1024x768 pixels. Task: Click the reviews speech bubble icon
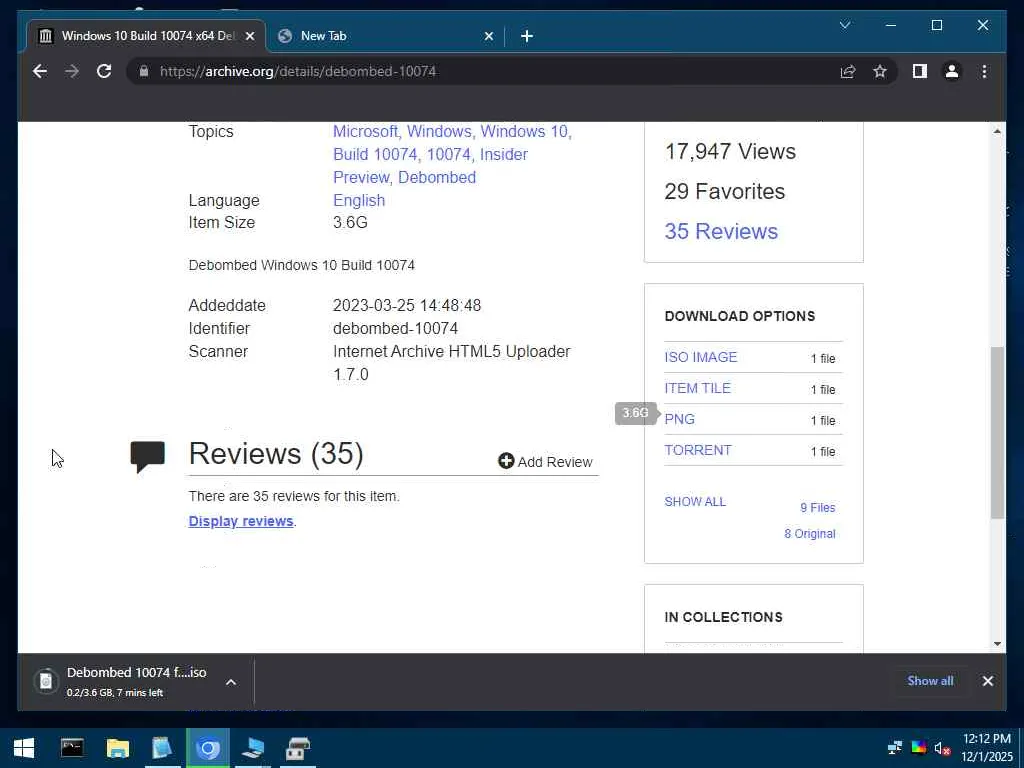pyautogui.click(x=148, y=456)
